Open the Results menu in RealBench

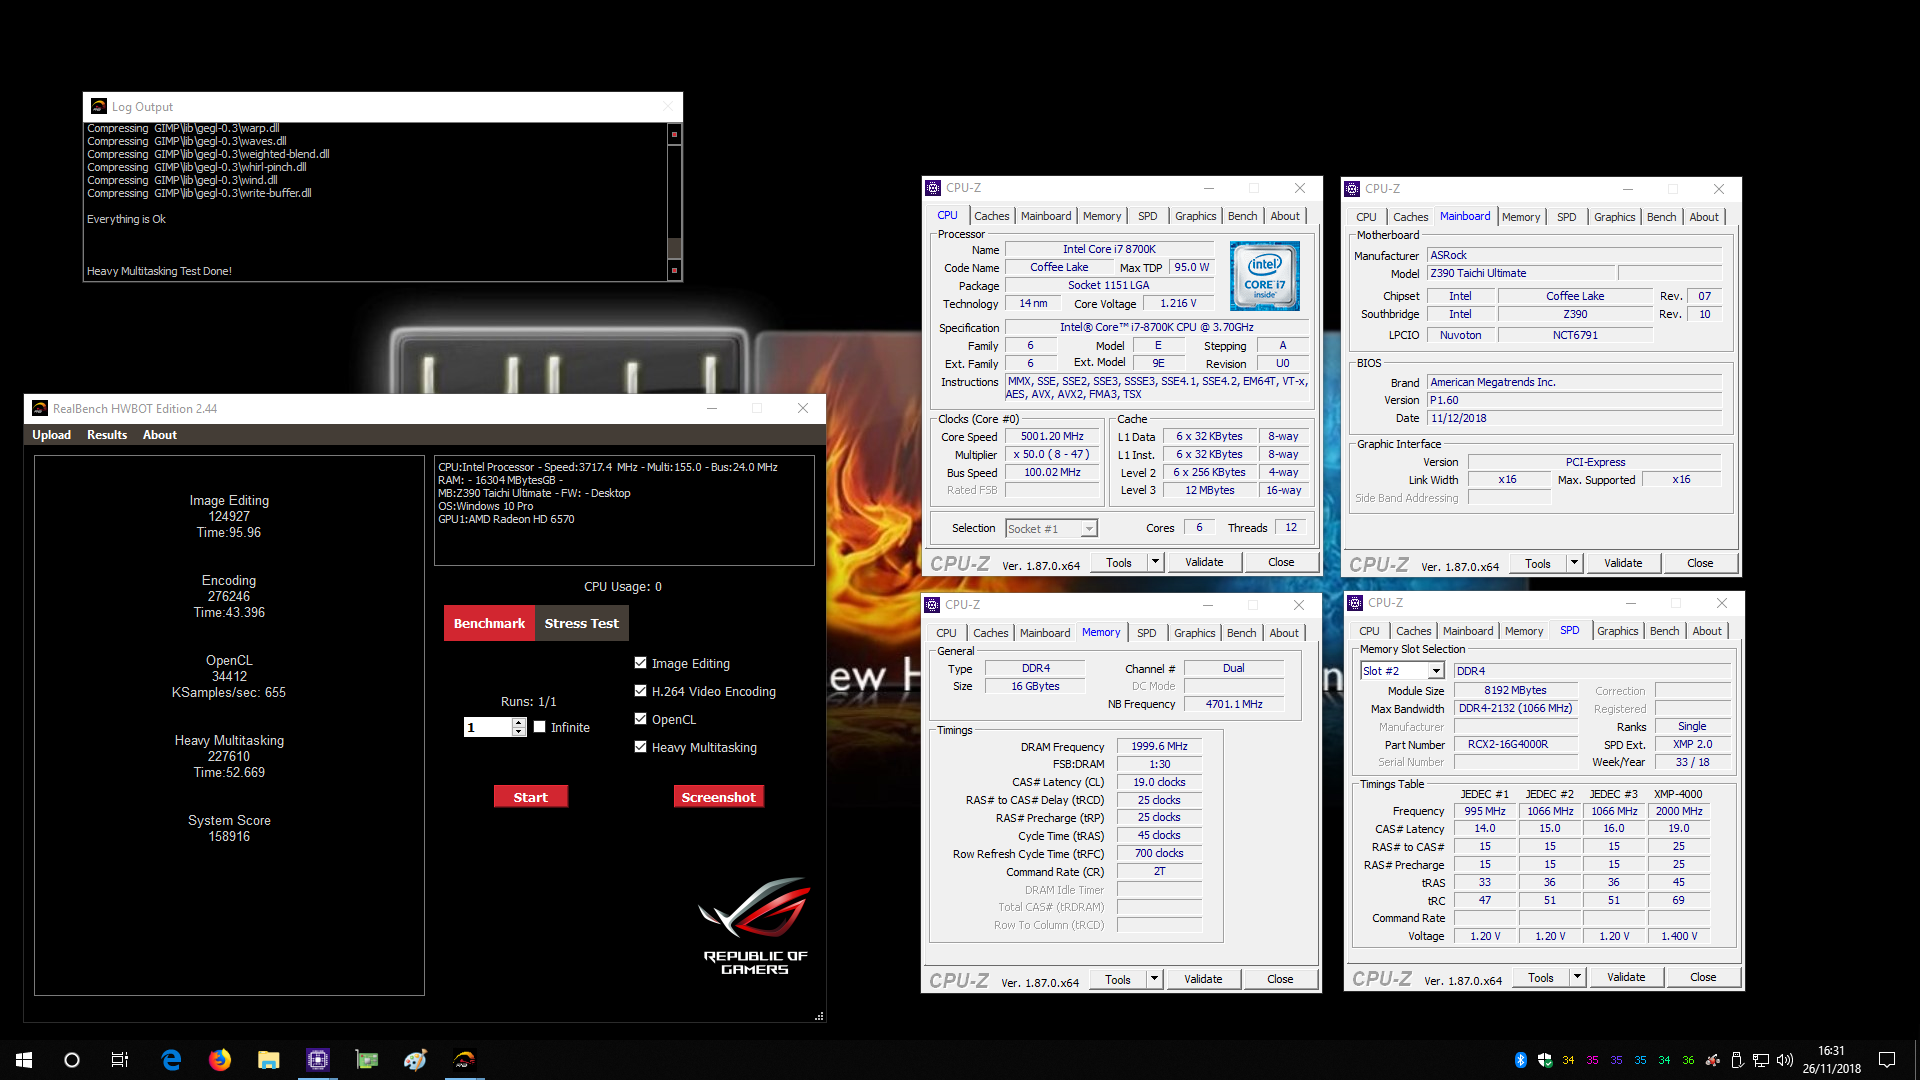coord(107,435)
